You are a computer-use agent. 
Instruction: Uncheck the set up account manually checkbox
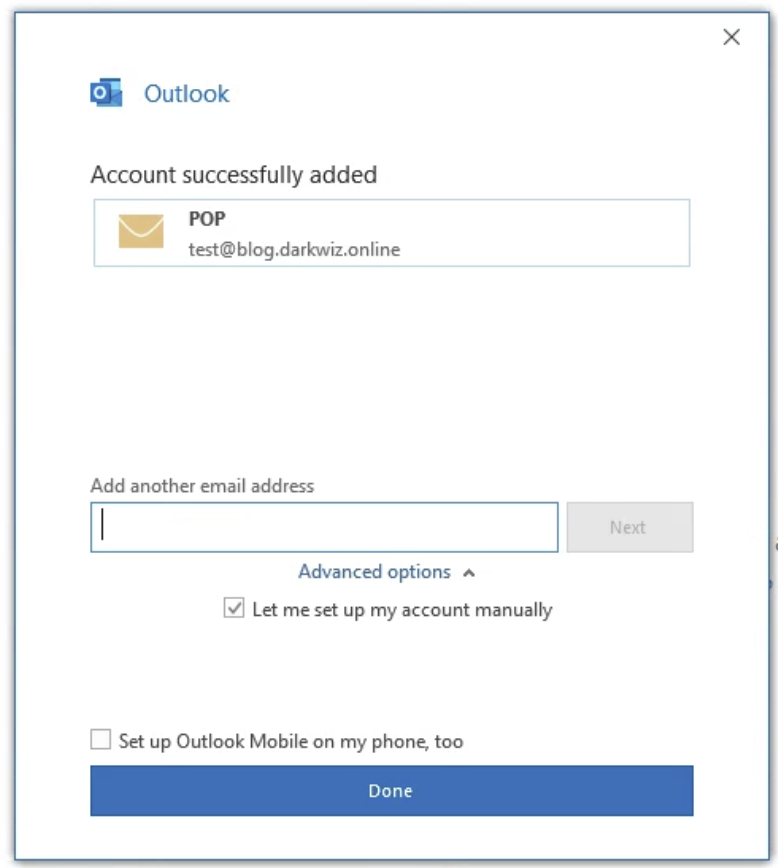[x=234, y=608]
